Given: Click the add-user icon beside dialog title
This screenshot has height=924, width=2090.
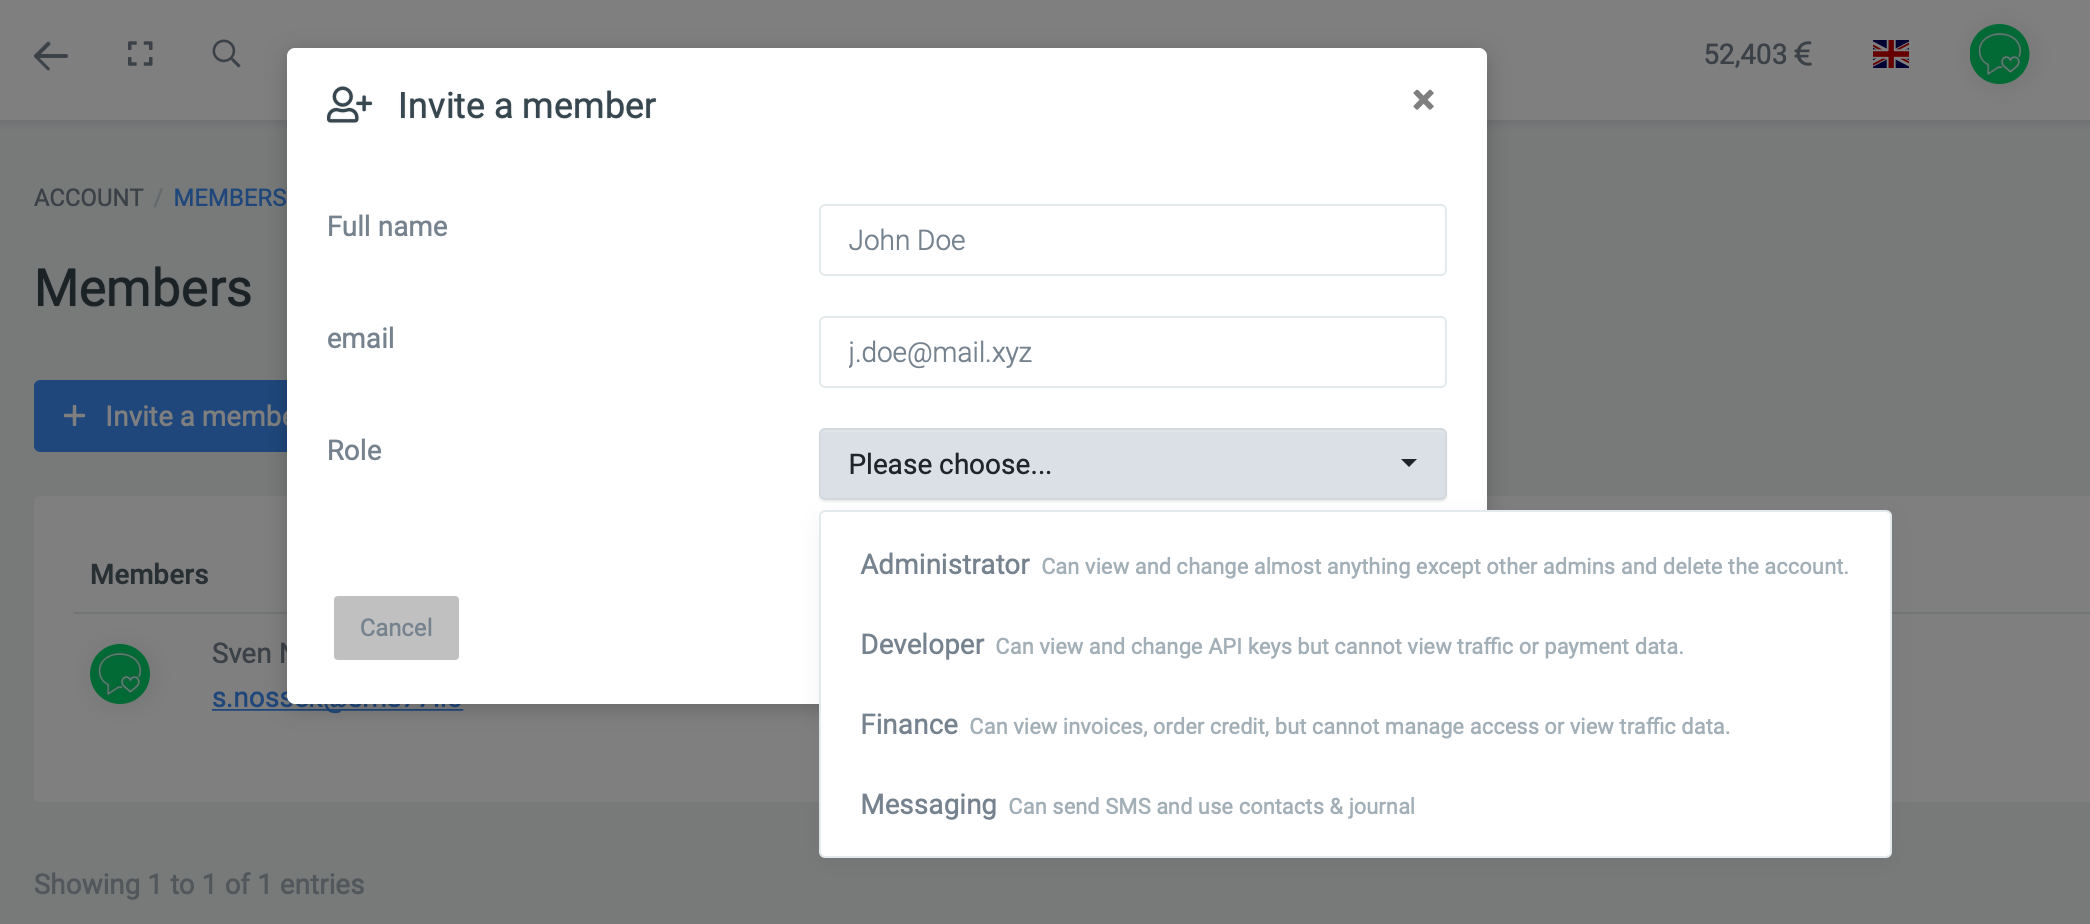Looking at the screenshot, I should [x=349, y=105].
